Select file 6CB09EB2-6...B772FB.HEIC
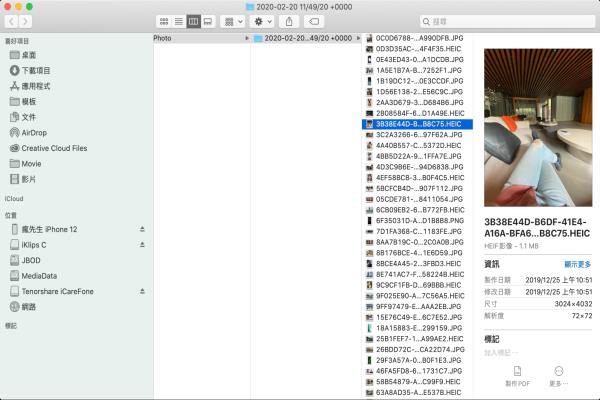Viewport: 600px width, 400px height. pos(417,210)
